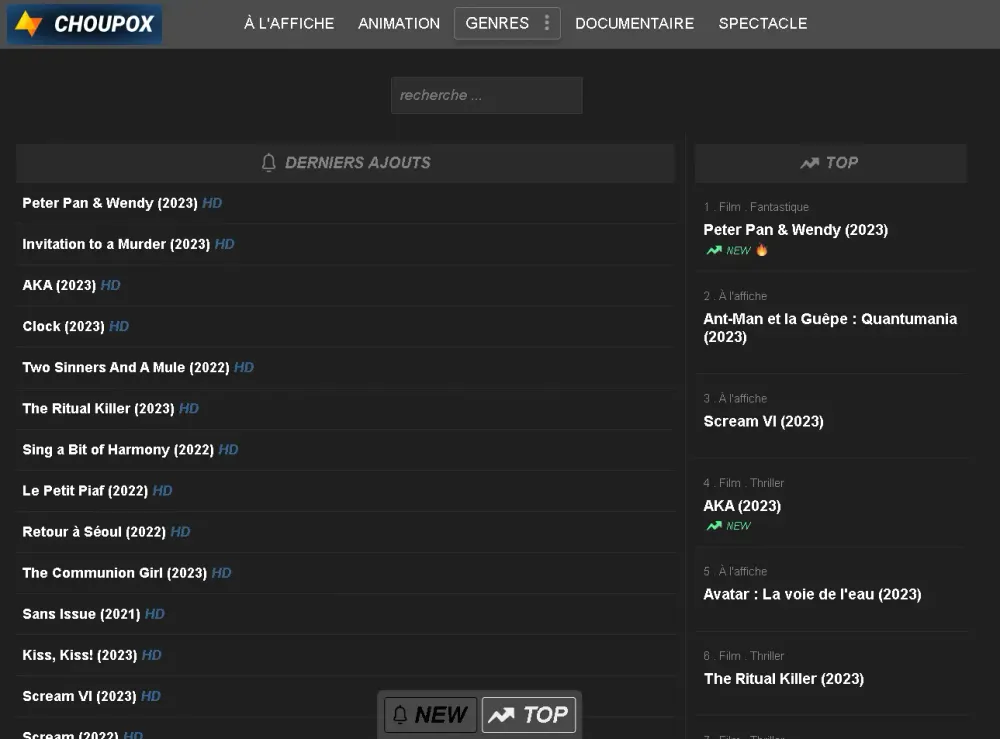This screenshot has height=739, width=1000.
Task: Click the flame icon under Peter Pan & Wendy
Action: click(761, 250)
